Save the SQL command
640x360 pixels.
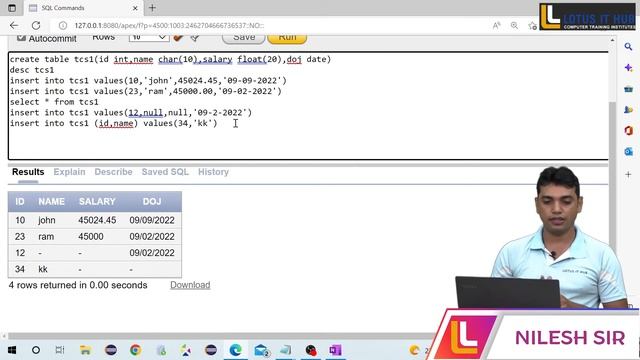pyautogui.click(x=244, y=38)
